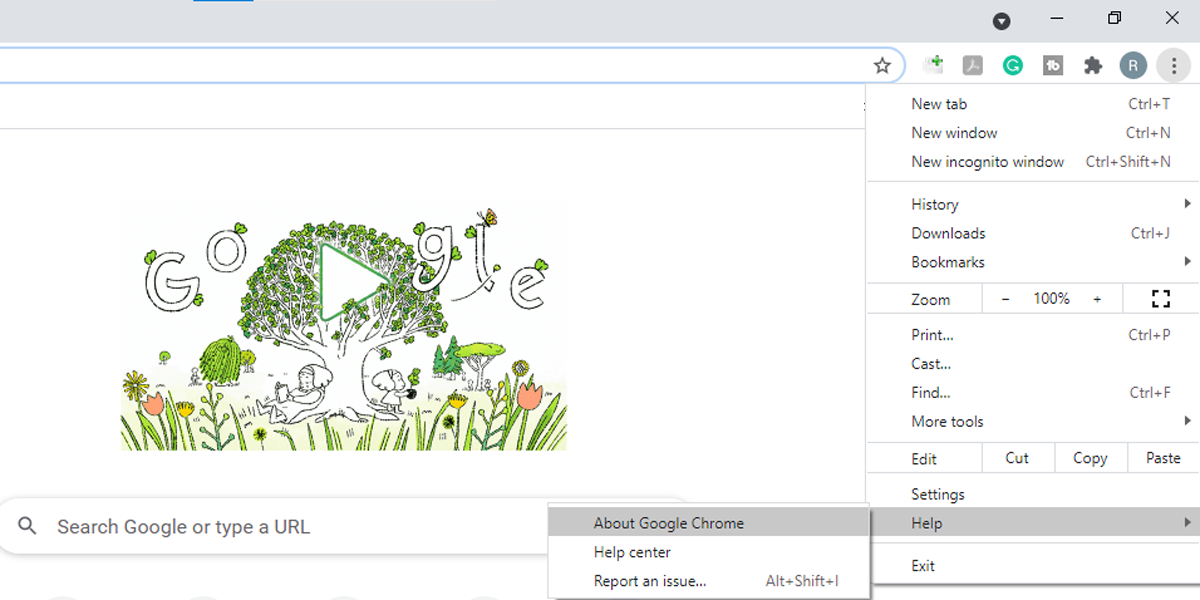Minimize the Chrome window
The width and height of the screenshot is (1200, 600).
1058,18
